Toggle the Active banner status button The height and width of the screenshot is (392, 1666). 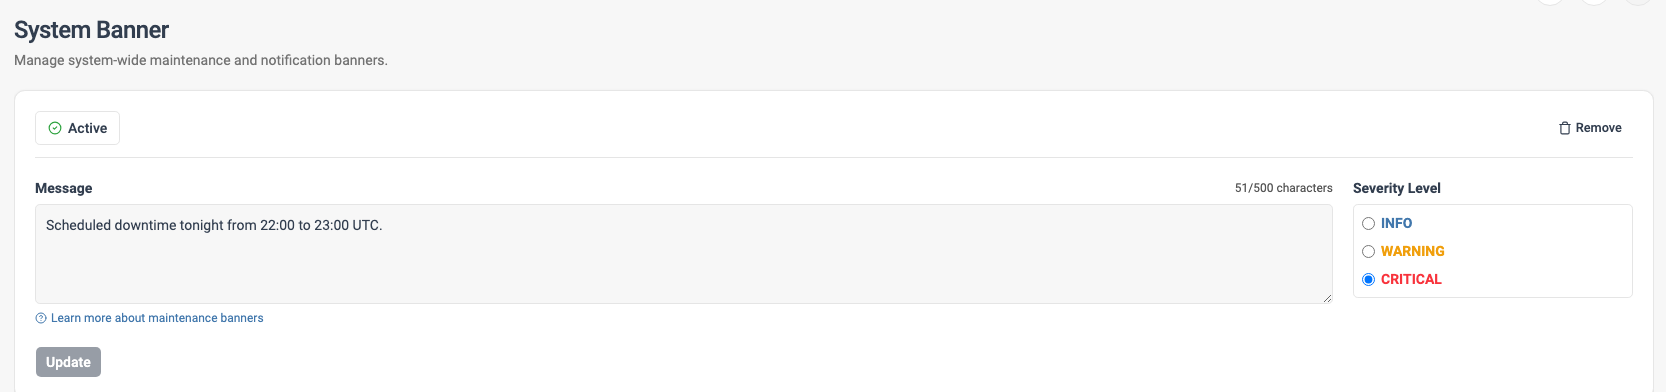(x=77, y=128)
